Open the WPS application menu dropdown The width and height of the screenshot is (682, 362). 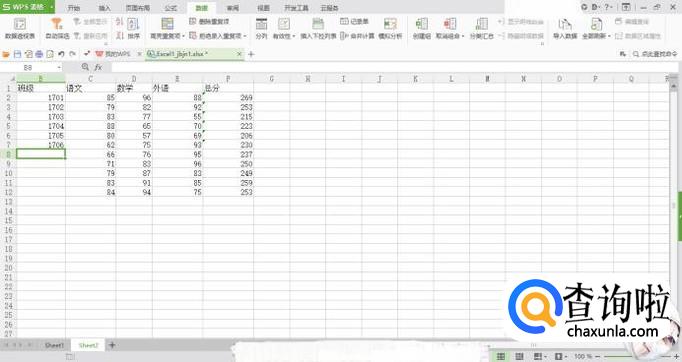pyautogui.click(x=52, y=7)
